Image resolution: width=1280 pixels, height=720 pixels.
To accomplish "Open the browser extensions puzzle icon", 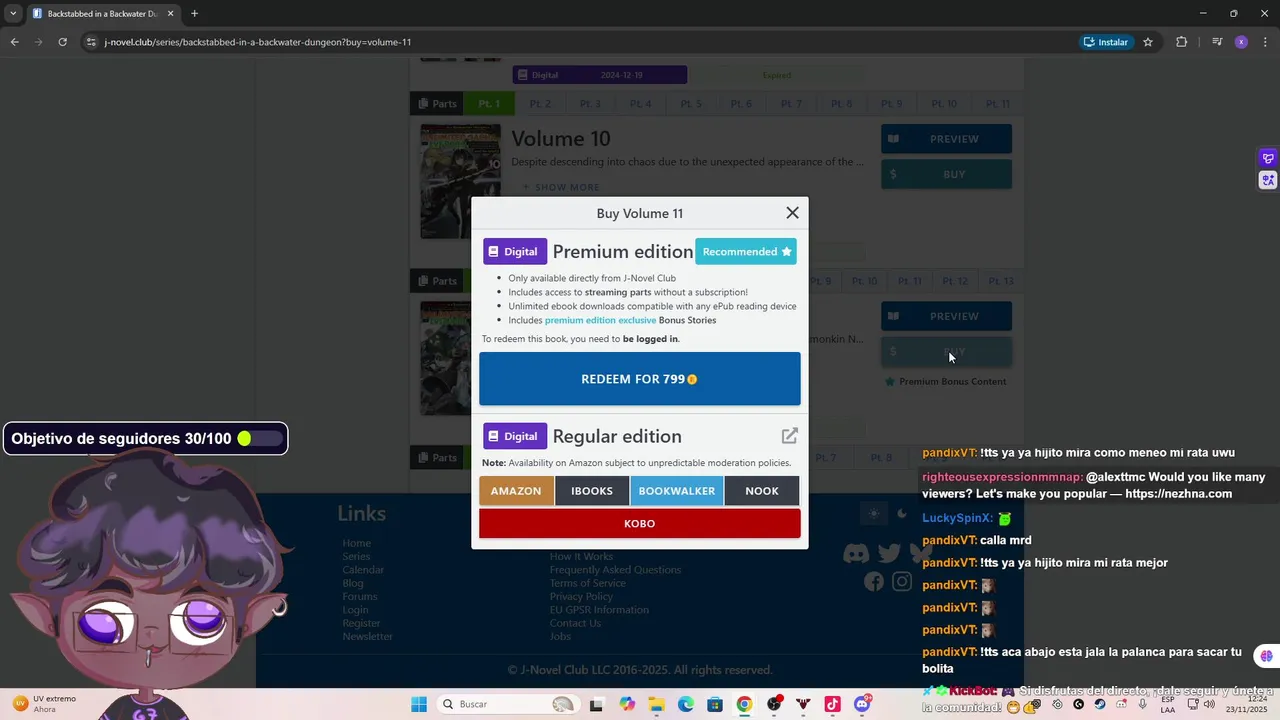I will pyautogui.click(x=1182, y=42).
